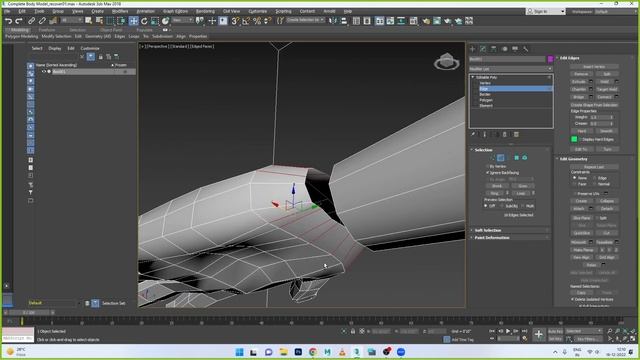Activate the Select and Move tool
The width and height of the screenshot is (640, 360).
133,21
